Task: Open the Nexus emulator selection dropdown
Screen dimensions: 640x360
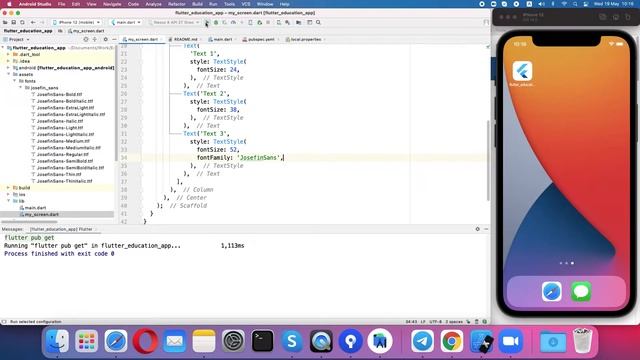Action: pyautogui.click(x=174, y=22)
